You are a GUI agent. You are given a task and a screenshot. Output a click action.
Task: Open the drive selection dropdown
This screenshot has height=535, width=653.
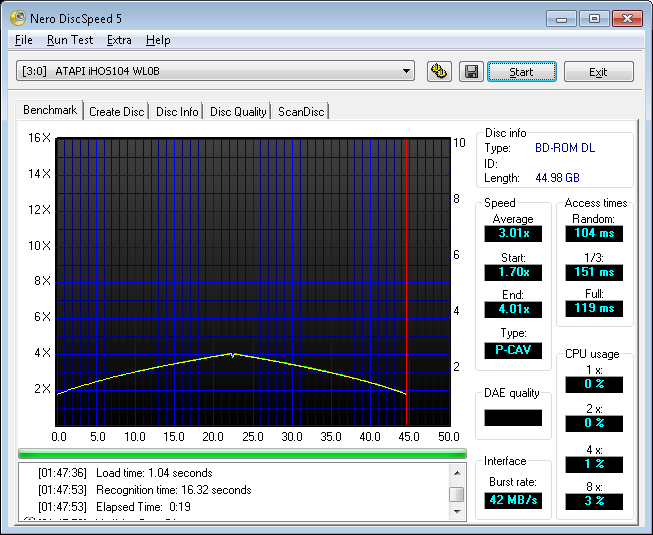coord(215,71)
